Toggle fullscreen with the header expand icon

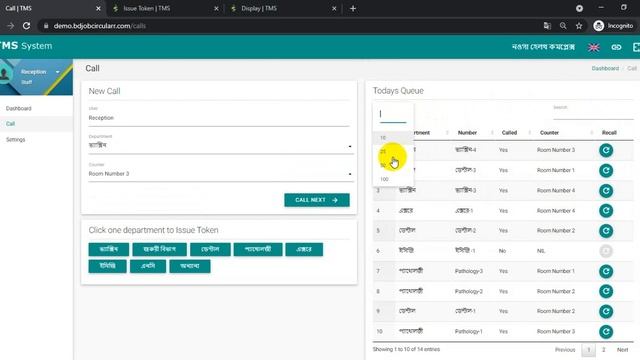tap(636, 47)
